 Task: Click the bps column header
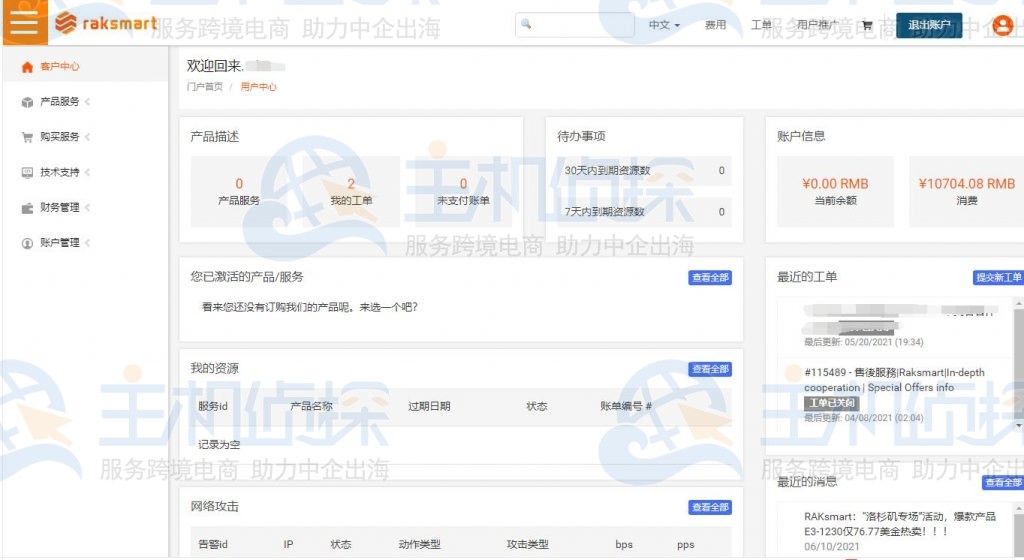[624, 544]
